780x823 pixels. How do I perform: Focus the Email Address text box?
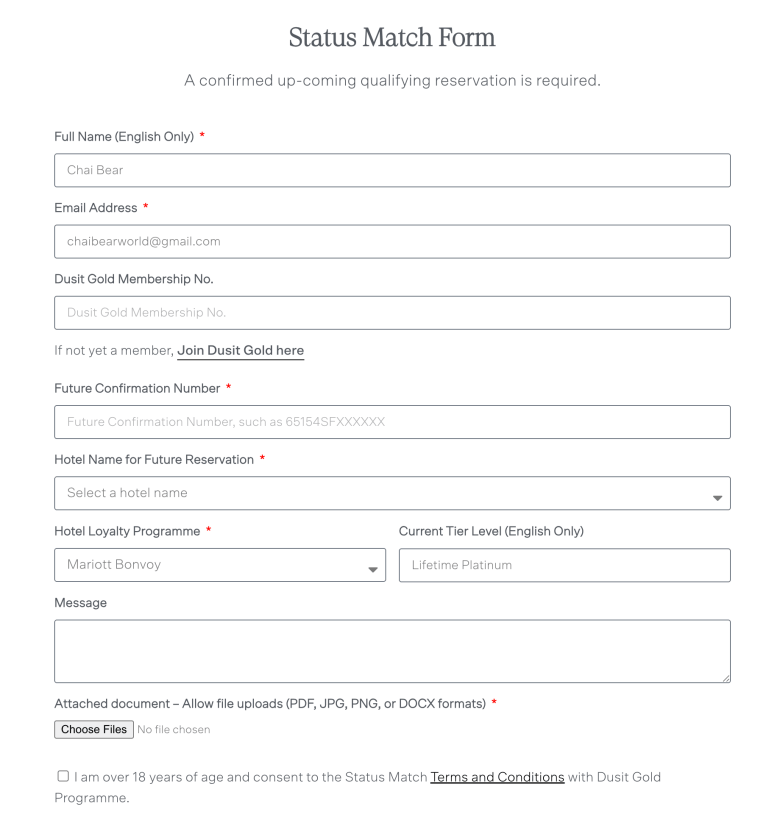tap(392, 241)
